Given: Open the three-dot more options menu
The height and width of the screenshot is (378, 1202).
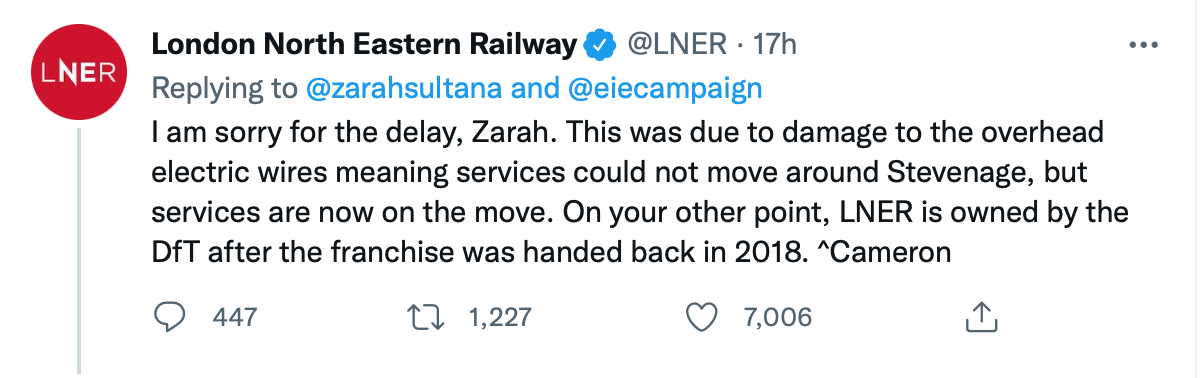Looking at the screenshot, I should click(x=1142, y=45).
